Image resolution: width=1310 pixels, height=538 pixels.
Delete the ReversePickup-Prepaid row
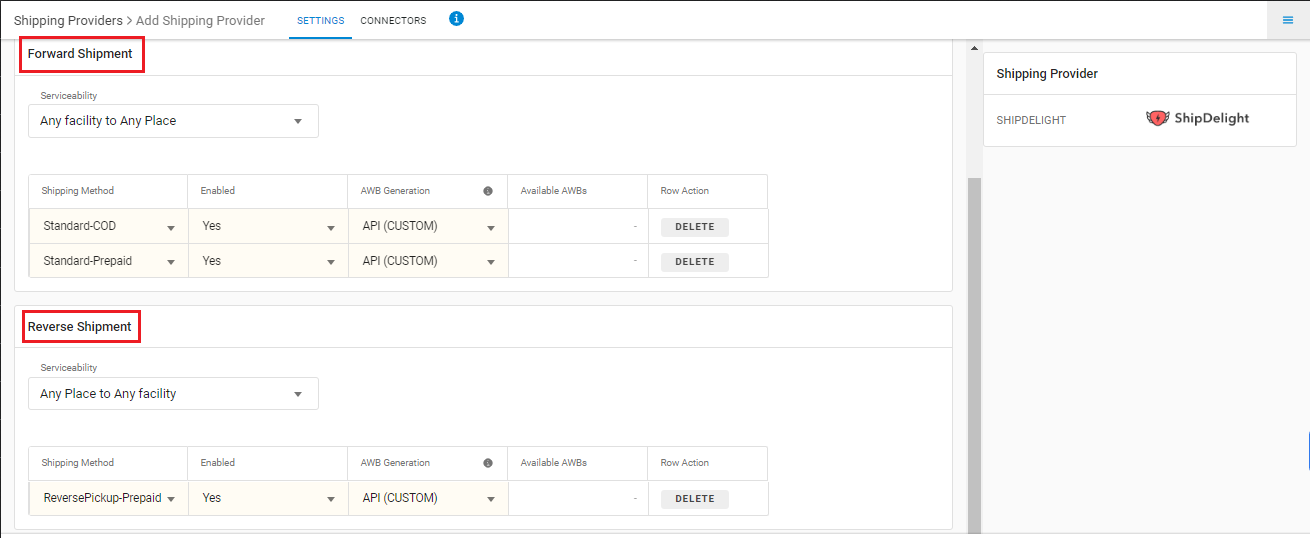tap(695, 499)
